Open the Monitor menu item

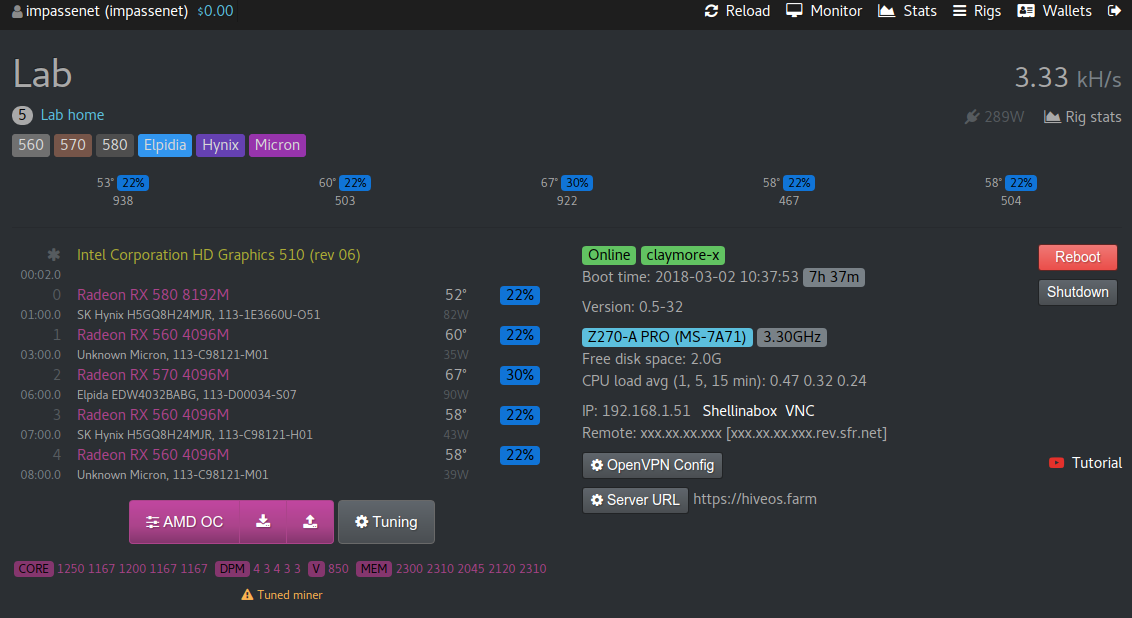[x=824, y=11]
